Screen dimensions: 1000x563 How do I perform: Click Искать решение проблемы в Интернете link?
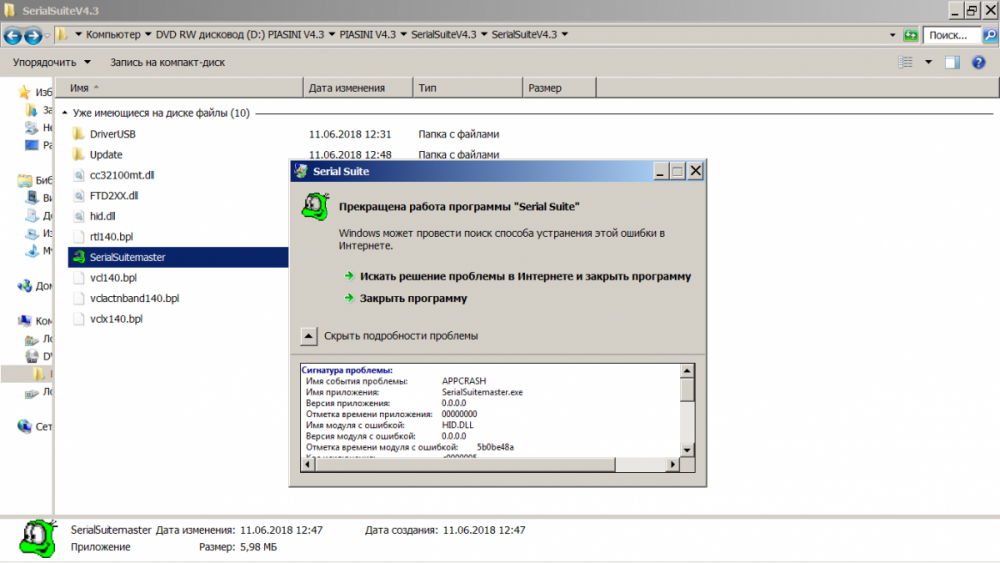tap(525, 276)
